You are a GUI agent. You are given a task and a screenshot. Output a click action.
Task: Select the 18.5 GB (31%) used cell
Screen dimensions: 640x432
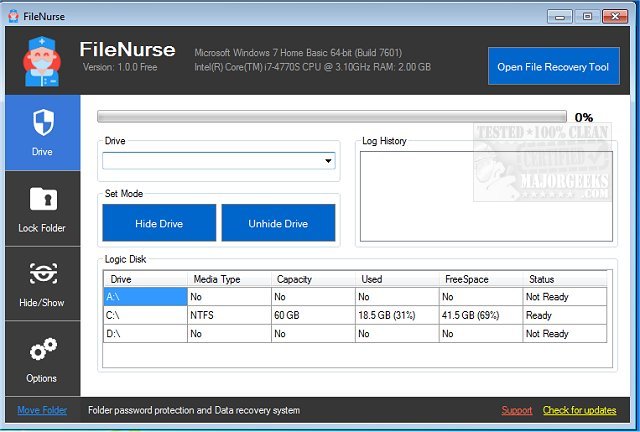(x=397, y=315)
